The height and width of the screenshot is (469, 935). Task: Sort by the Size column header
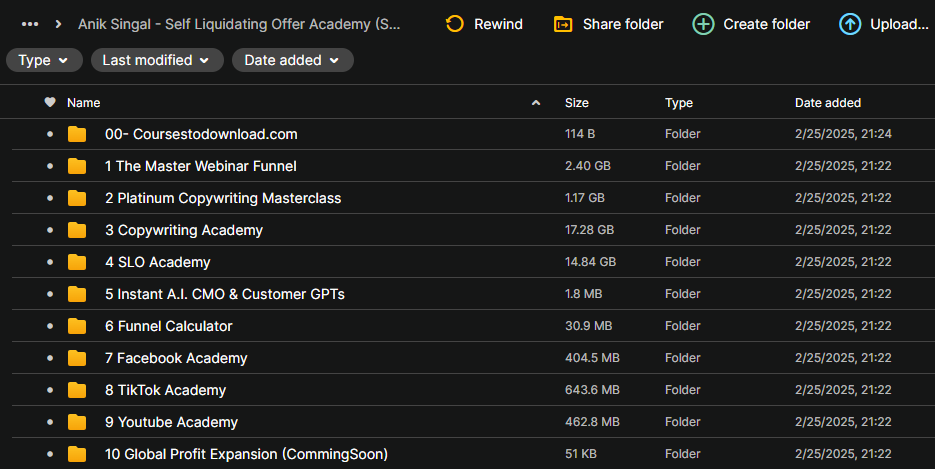pos(577,103)
